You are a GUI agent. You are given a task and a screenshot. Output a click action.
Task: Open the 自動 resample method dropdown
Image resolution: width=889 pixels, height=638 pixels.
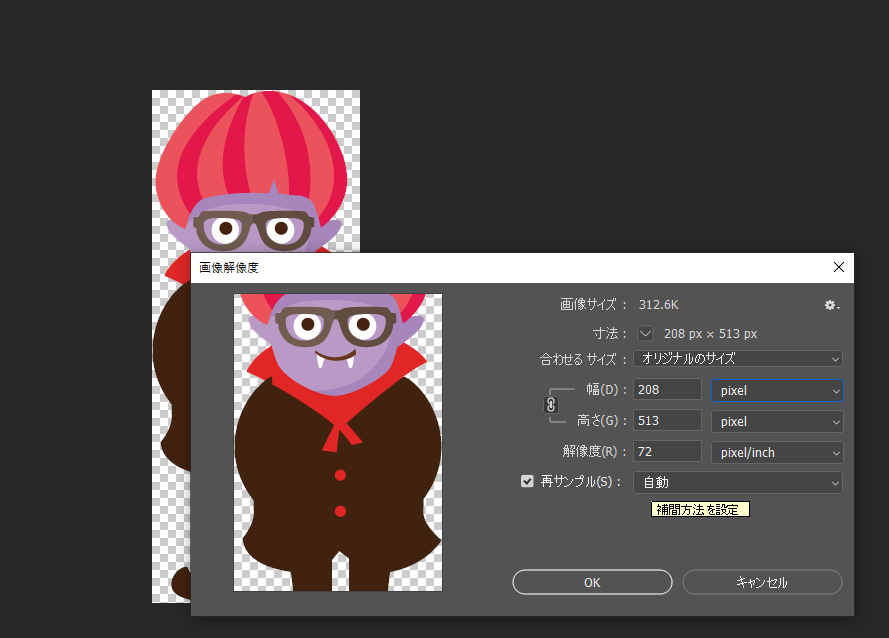[x=737, y=483]
